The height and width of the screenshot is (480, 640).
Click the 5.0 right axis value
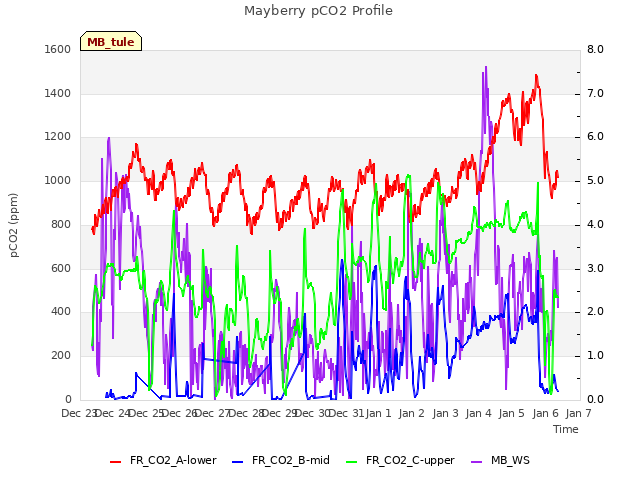[596, 180]
